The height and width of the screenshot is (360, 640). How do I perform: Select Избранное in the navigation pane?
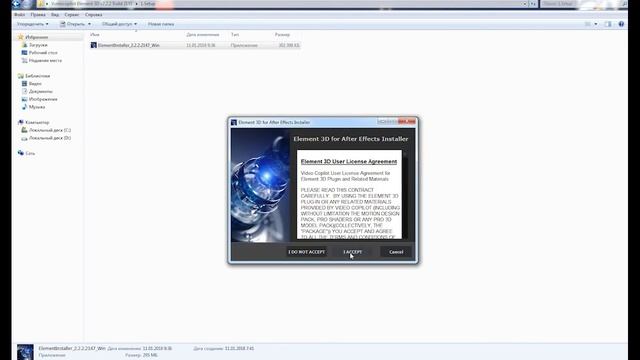point(36,37)
